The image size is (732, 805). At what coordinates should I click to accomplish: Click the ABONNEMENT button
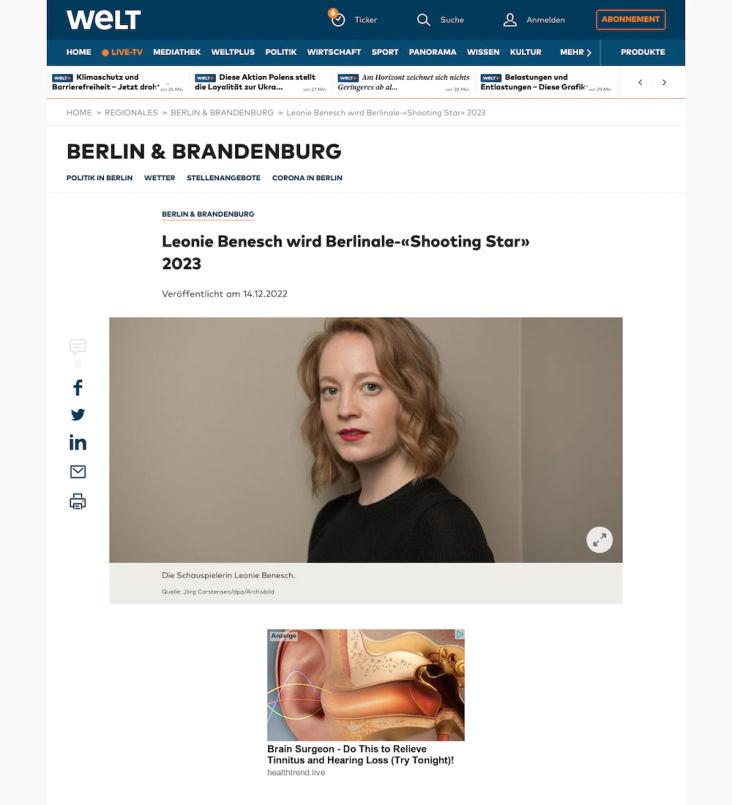[630, 20]
